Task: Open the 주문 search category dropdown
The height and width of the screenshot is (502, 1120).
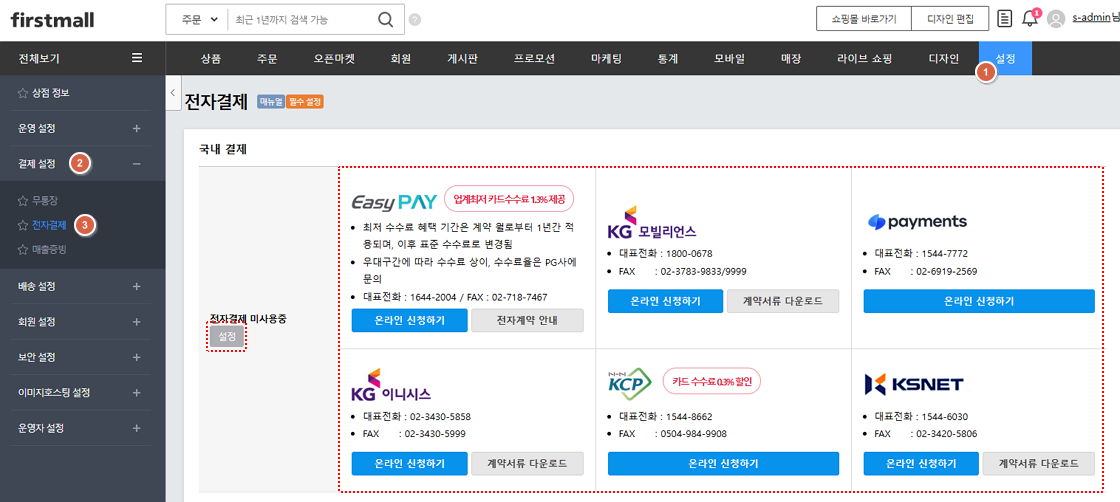Action: tap(198, 20)
